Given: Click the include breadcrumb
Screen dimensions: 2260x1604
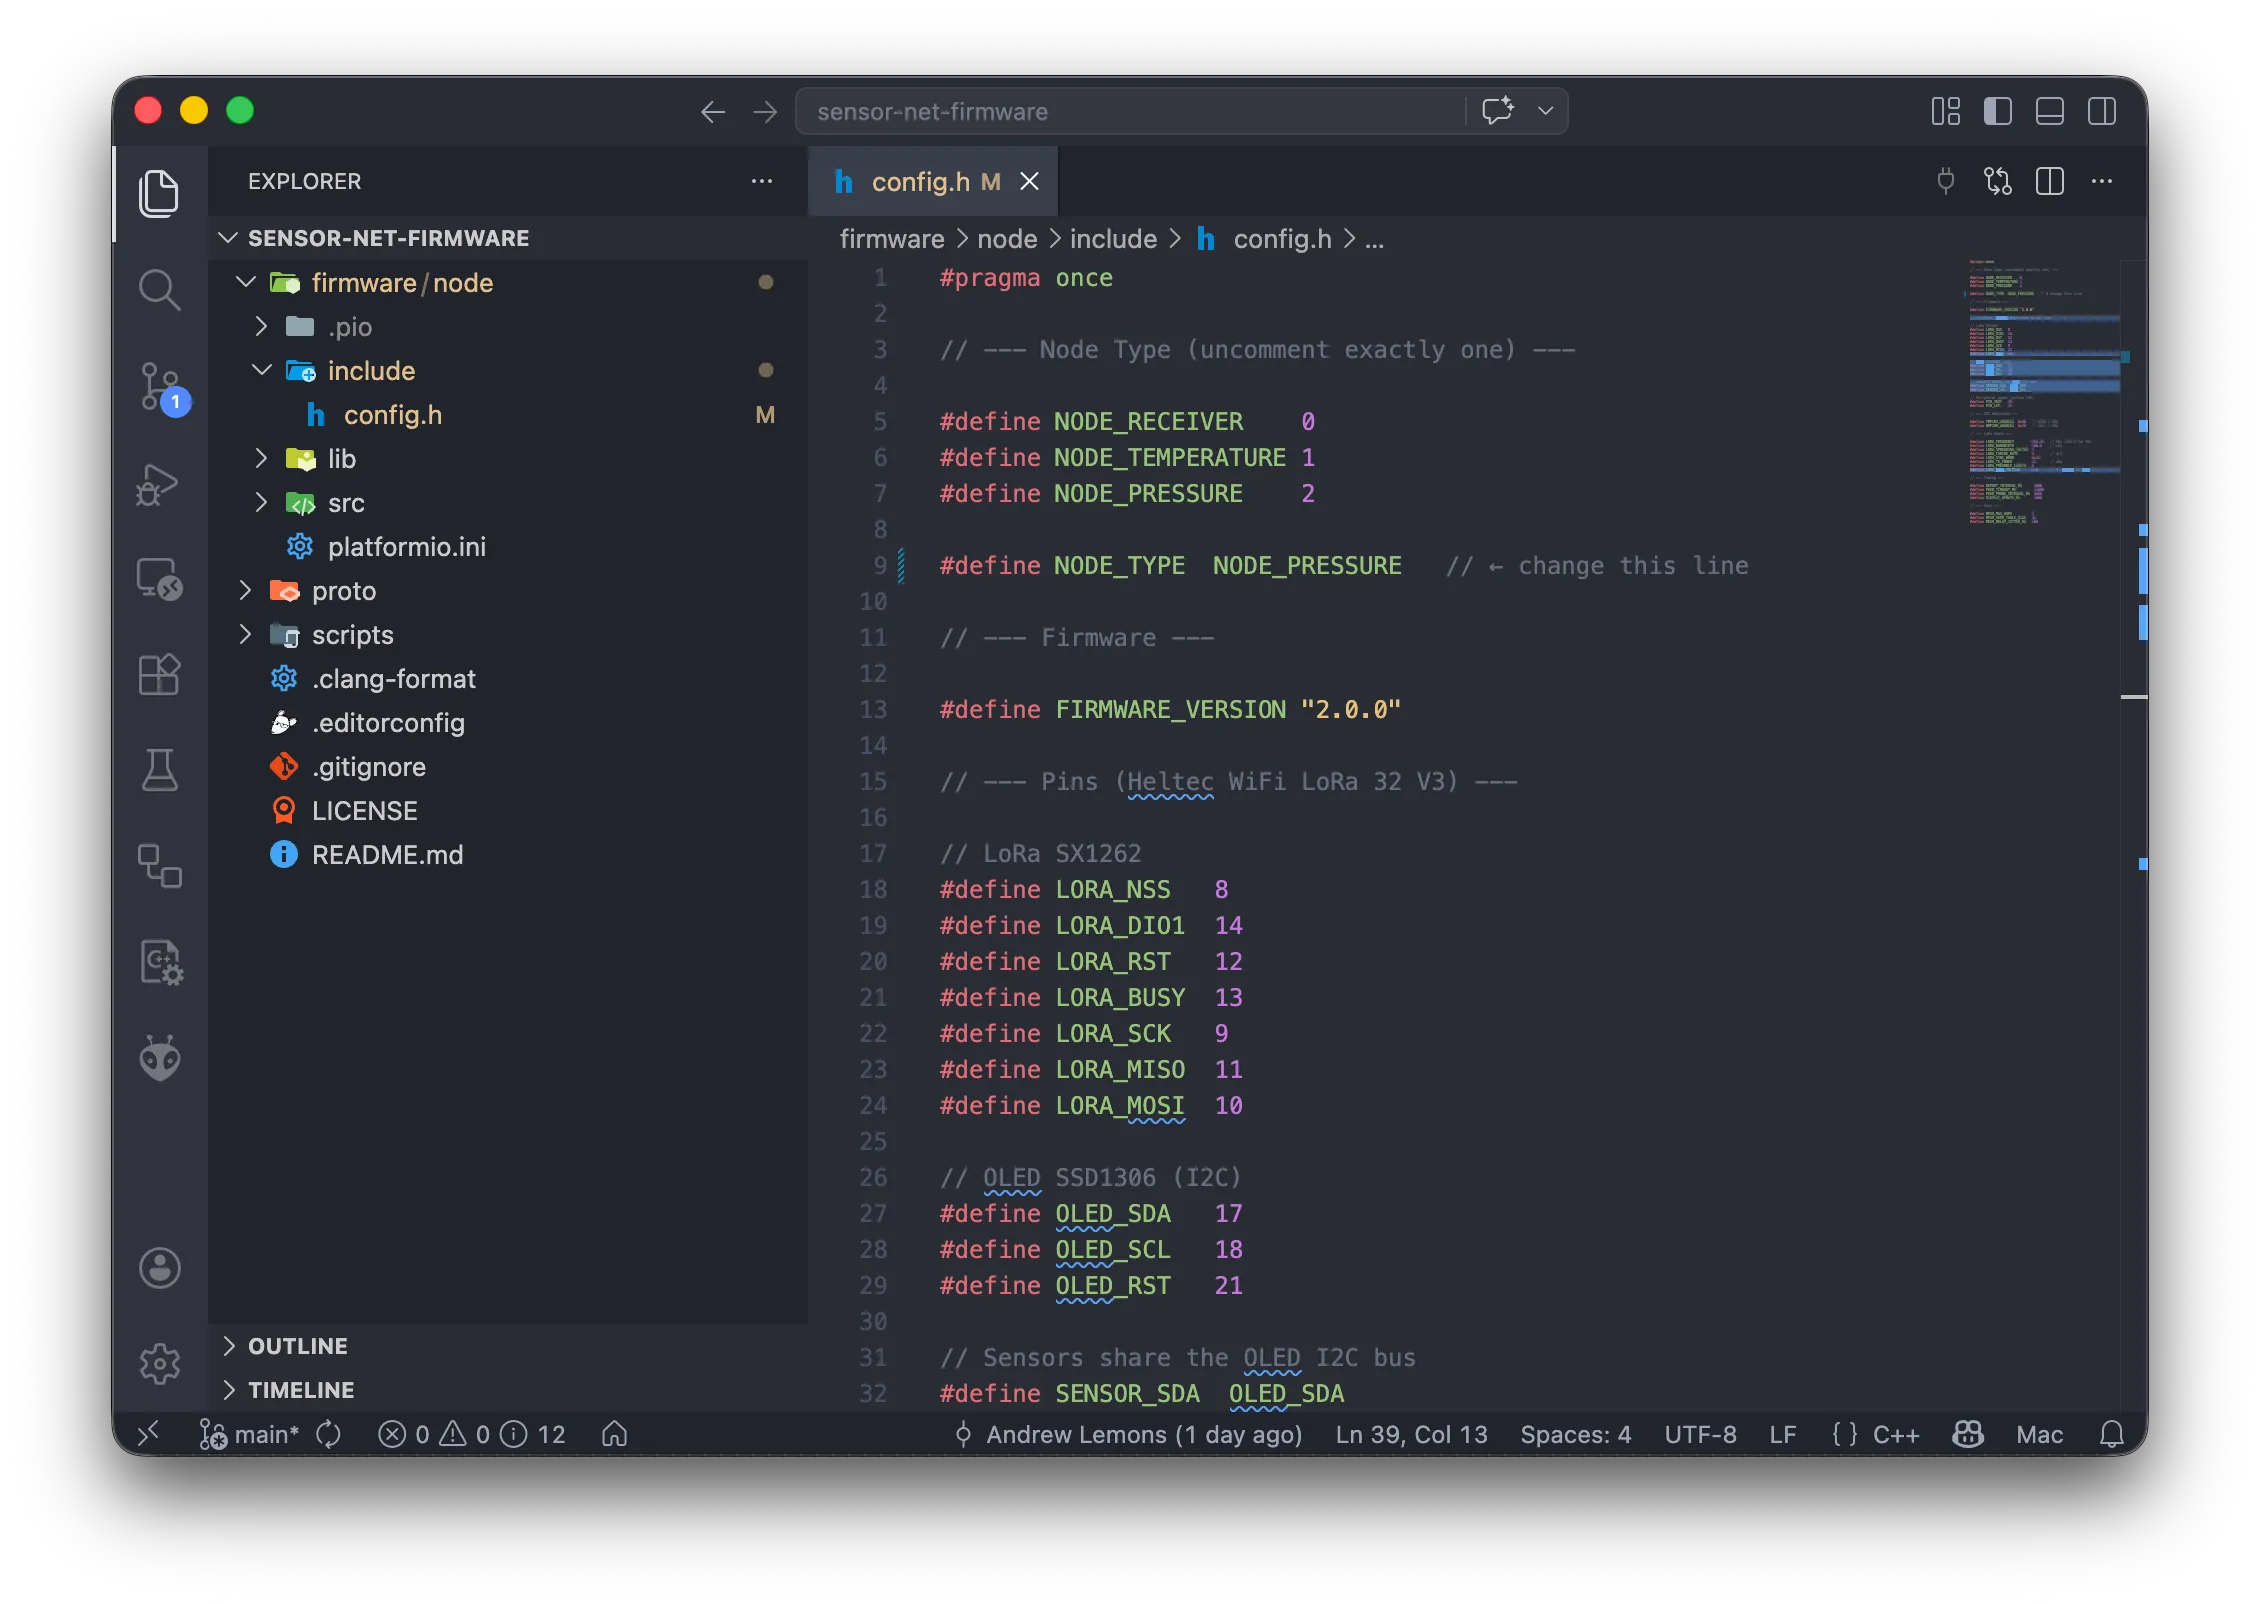Looking at the screenshot, I should tap(1113, 239).
